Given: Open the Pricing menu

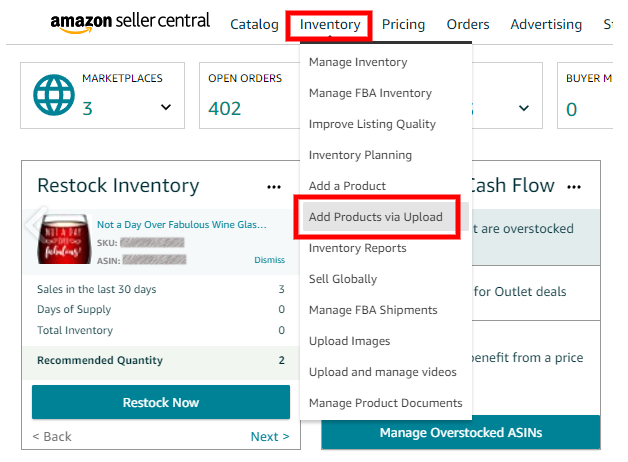Looking at the screenshot, I should pos(403,24).
